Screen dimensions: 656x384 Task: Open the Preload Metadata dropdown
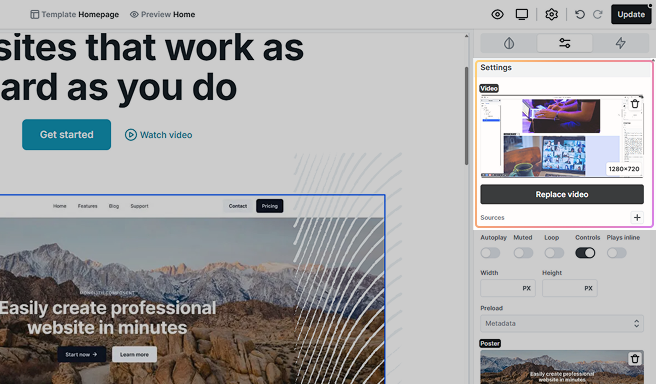pyautogui.click(x=562, y=323)
